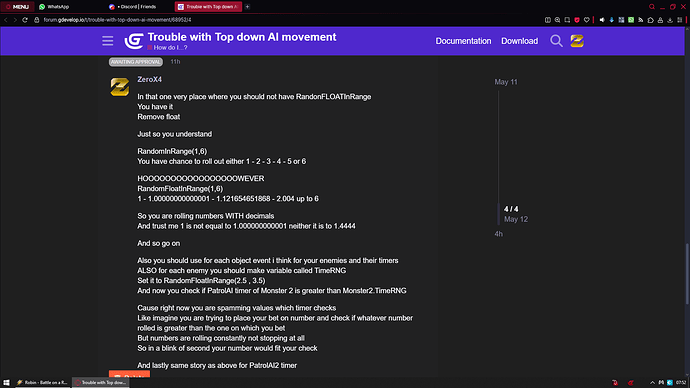690x388 pixels.
Task: Open the ZeroX4 user profile menu avatar
Action: tap(577, 41)
